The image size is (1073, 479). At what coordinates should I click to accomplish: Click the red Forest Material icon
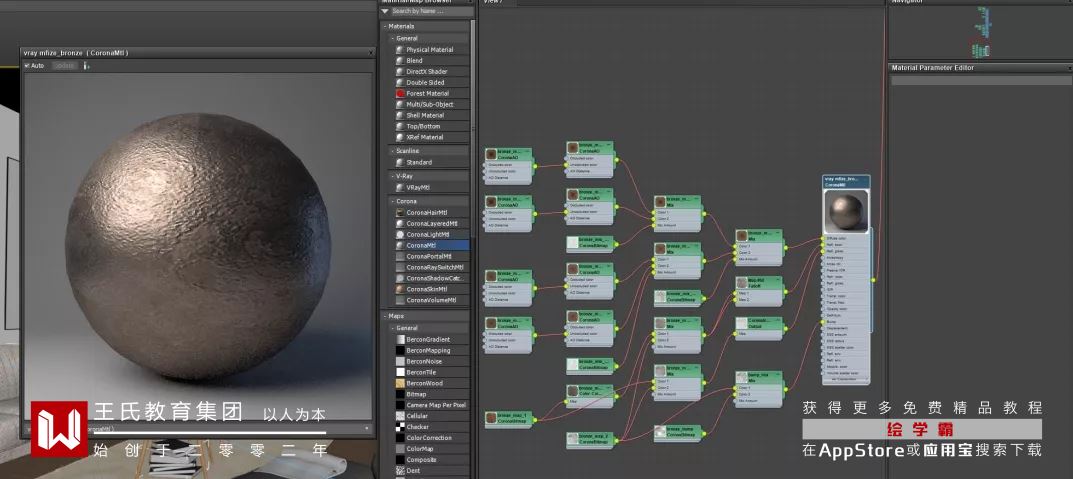[400, 94]
